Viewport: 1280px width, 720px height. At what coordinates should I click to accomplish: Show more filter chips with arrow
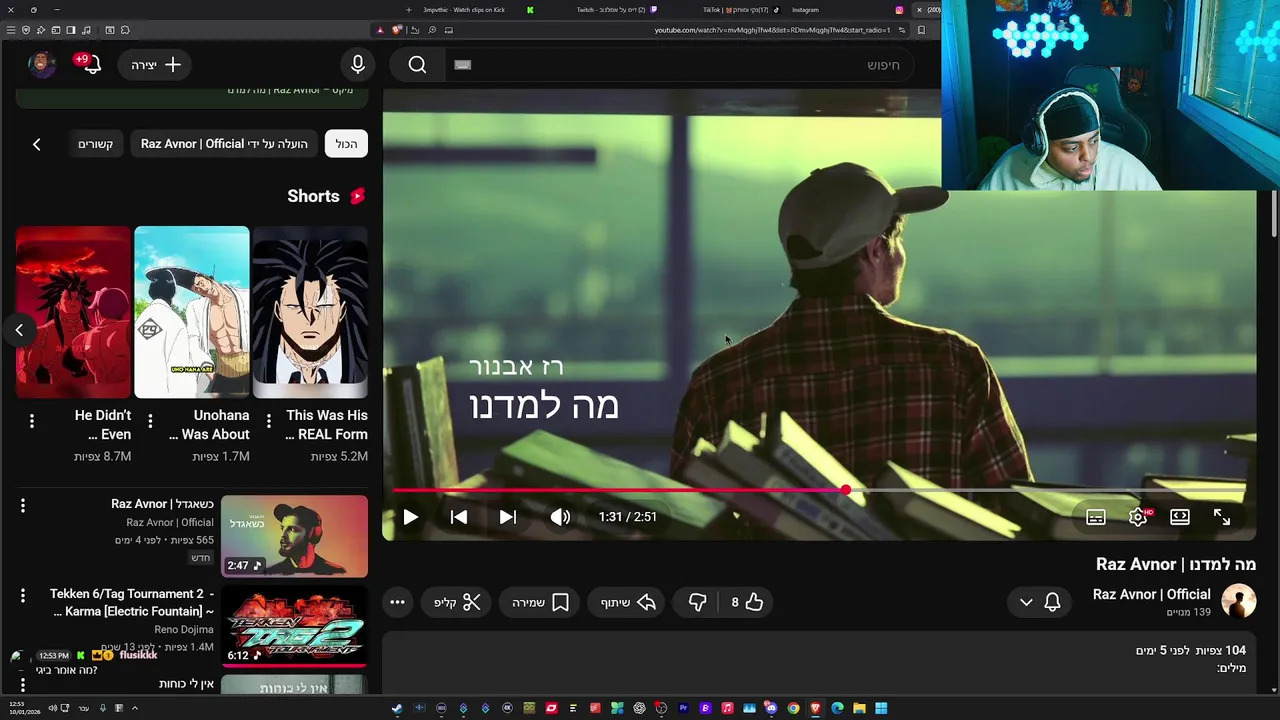click(x=36, y=144)
